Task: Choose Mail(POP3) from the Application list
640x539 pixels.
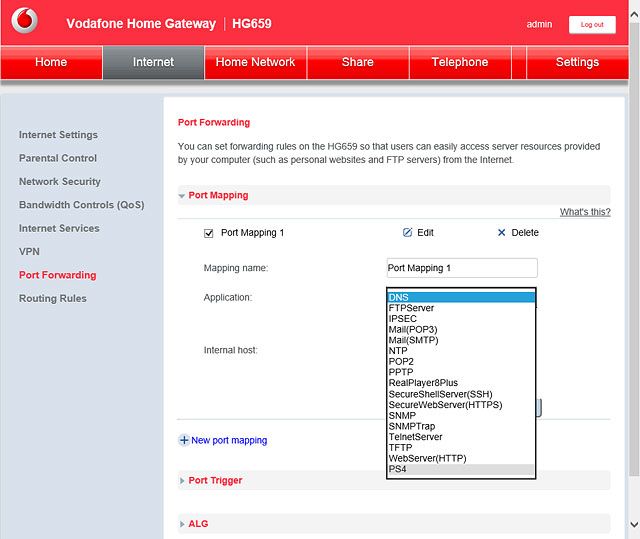Action: 460,329
